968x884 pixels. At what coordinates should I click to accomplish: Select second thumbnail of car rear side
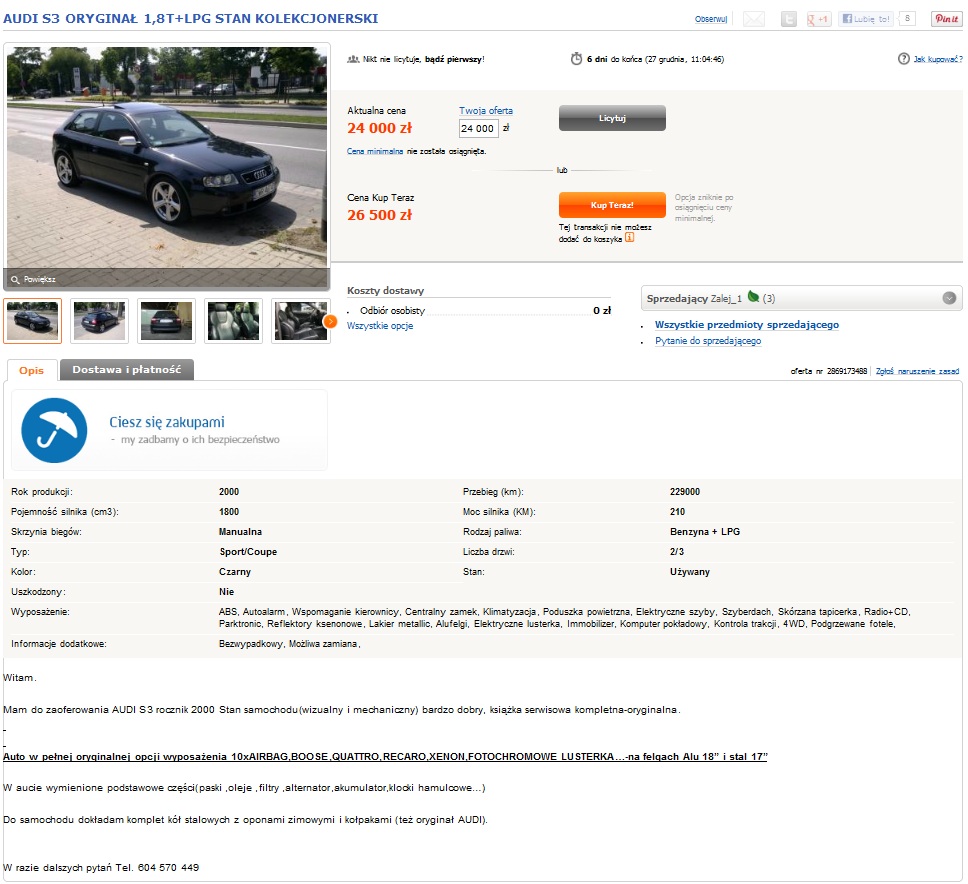[99, 321]
